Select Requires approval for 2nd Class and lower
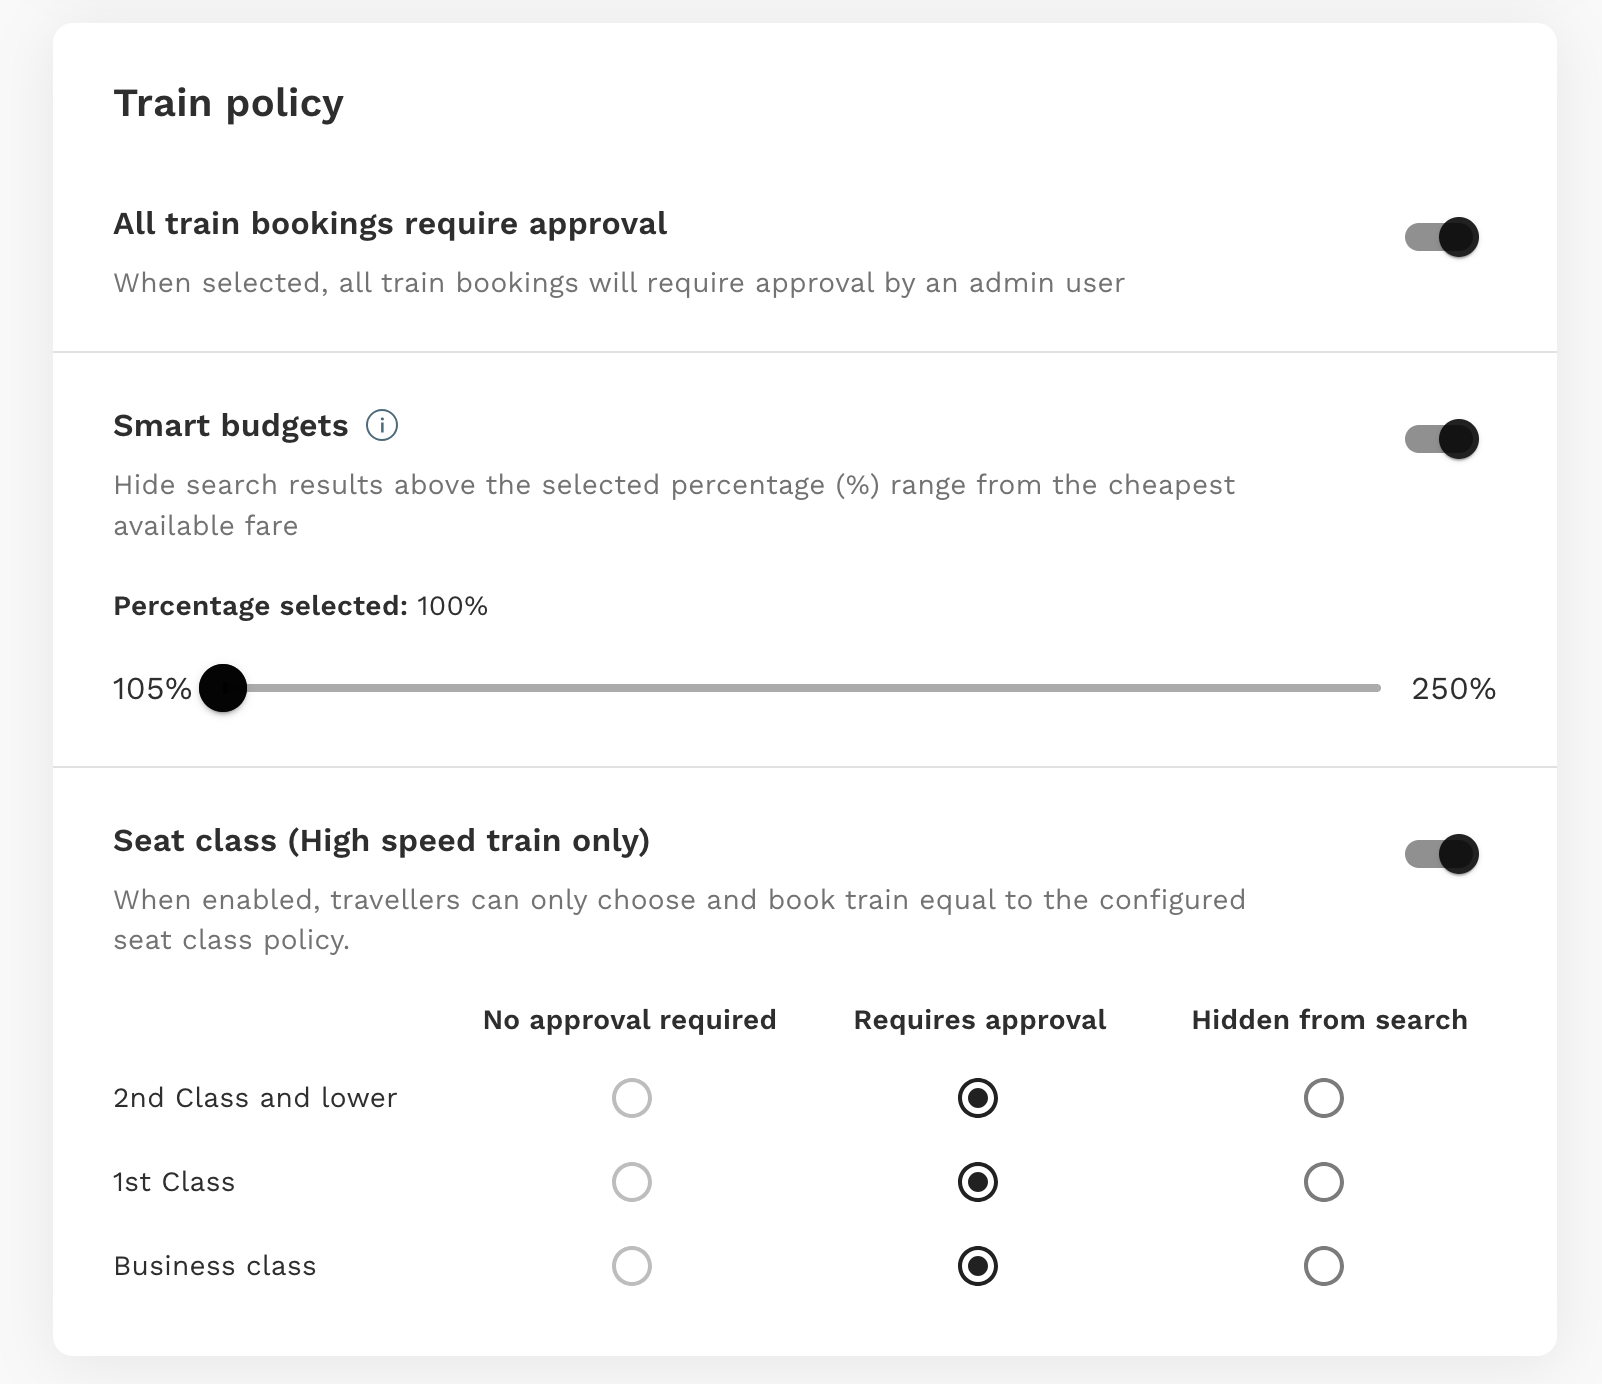 click(978, 1098)
